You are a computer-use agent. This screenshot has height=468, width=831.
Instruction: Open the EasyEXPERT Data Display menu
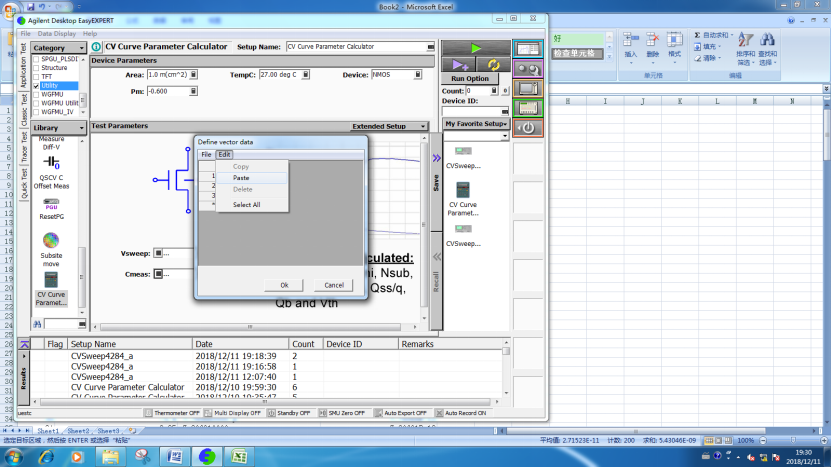(x=57, y=33)
